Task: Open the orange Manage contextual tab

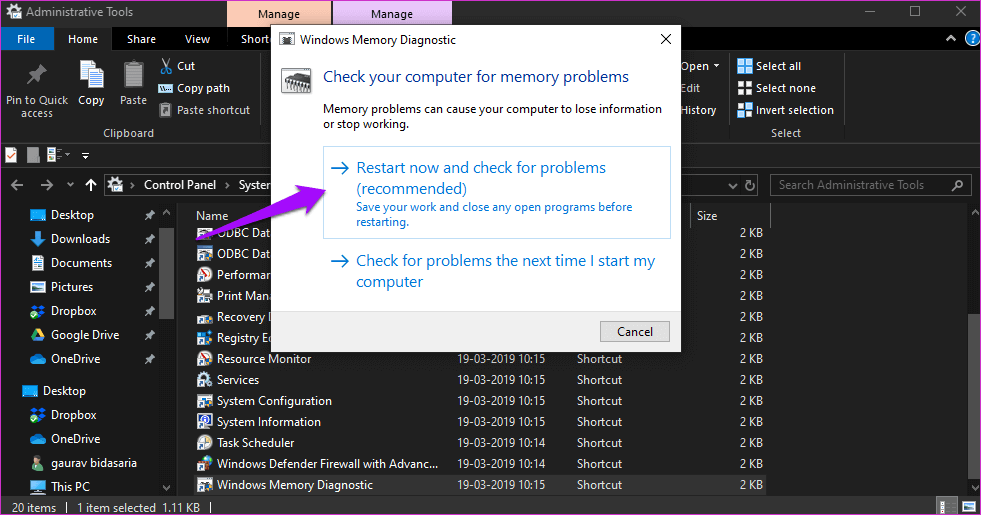Action: pos(279,13)
